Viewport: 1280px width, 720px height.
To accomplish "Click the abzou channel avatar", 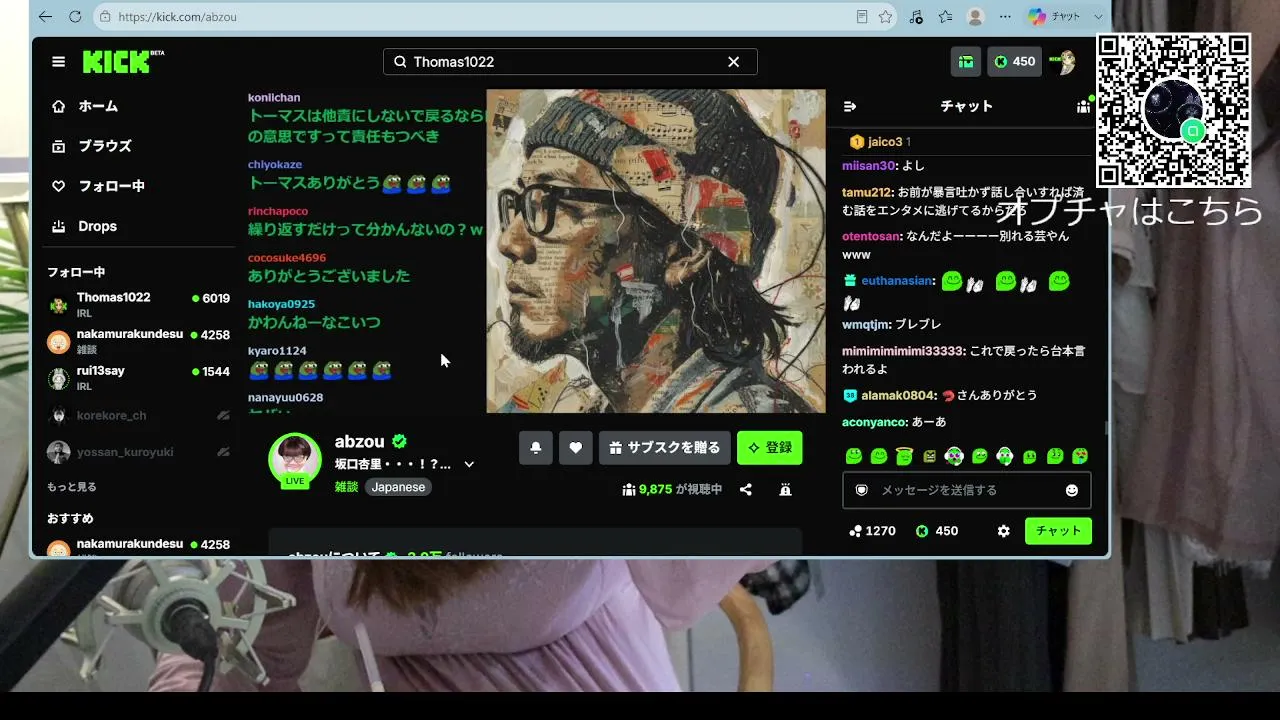I will click(x=294, y=460).
